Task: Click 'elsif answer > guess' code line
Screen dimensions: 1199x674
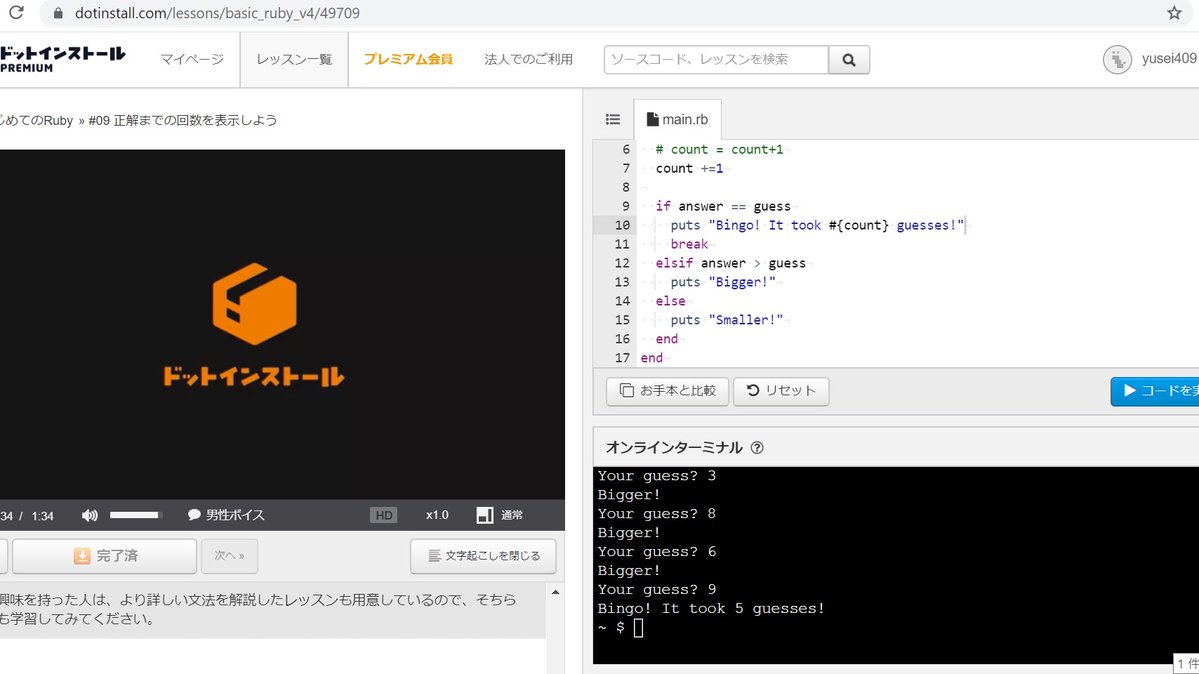Action: pos(730,263)
